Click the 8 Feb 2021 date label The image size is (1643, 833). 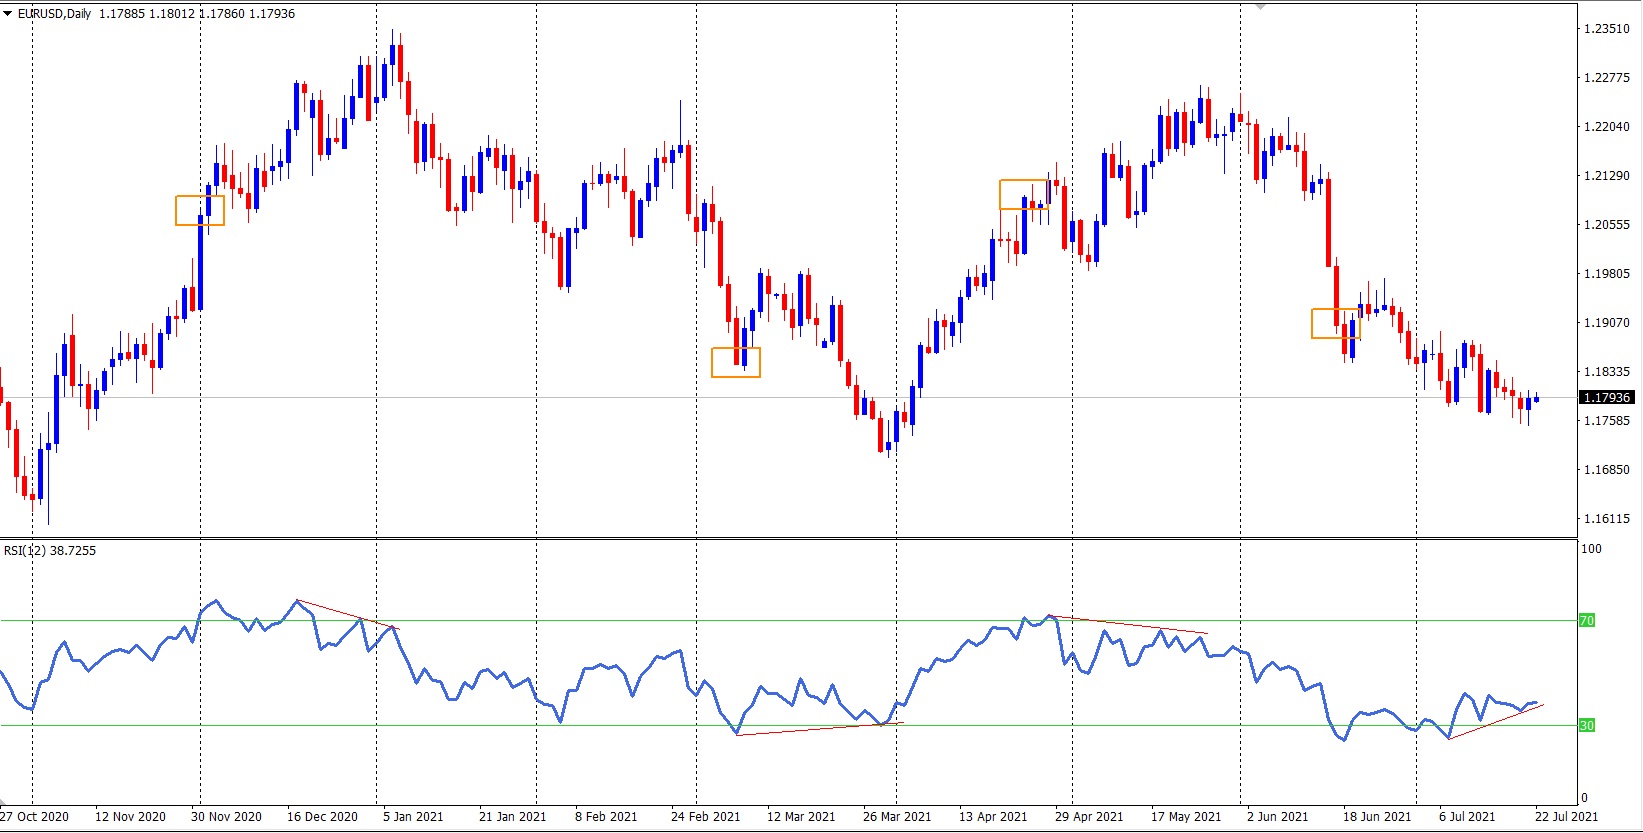click(606, 817)
